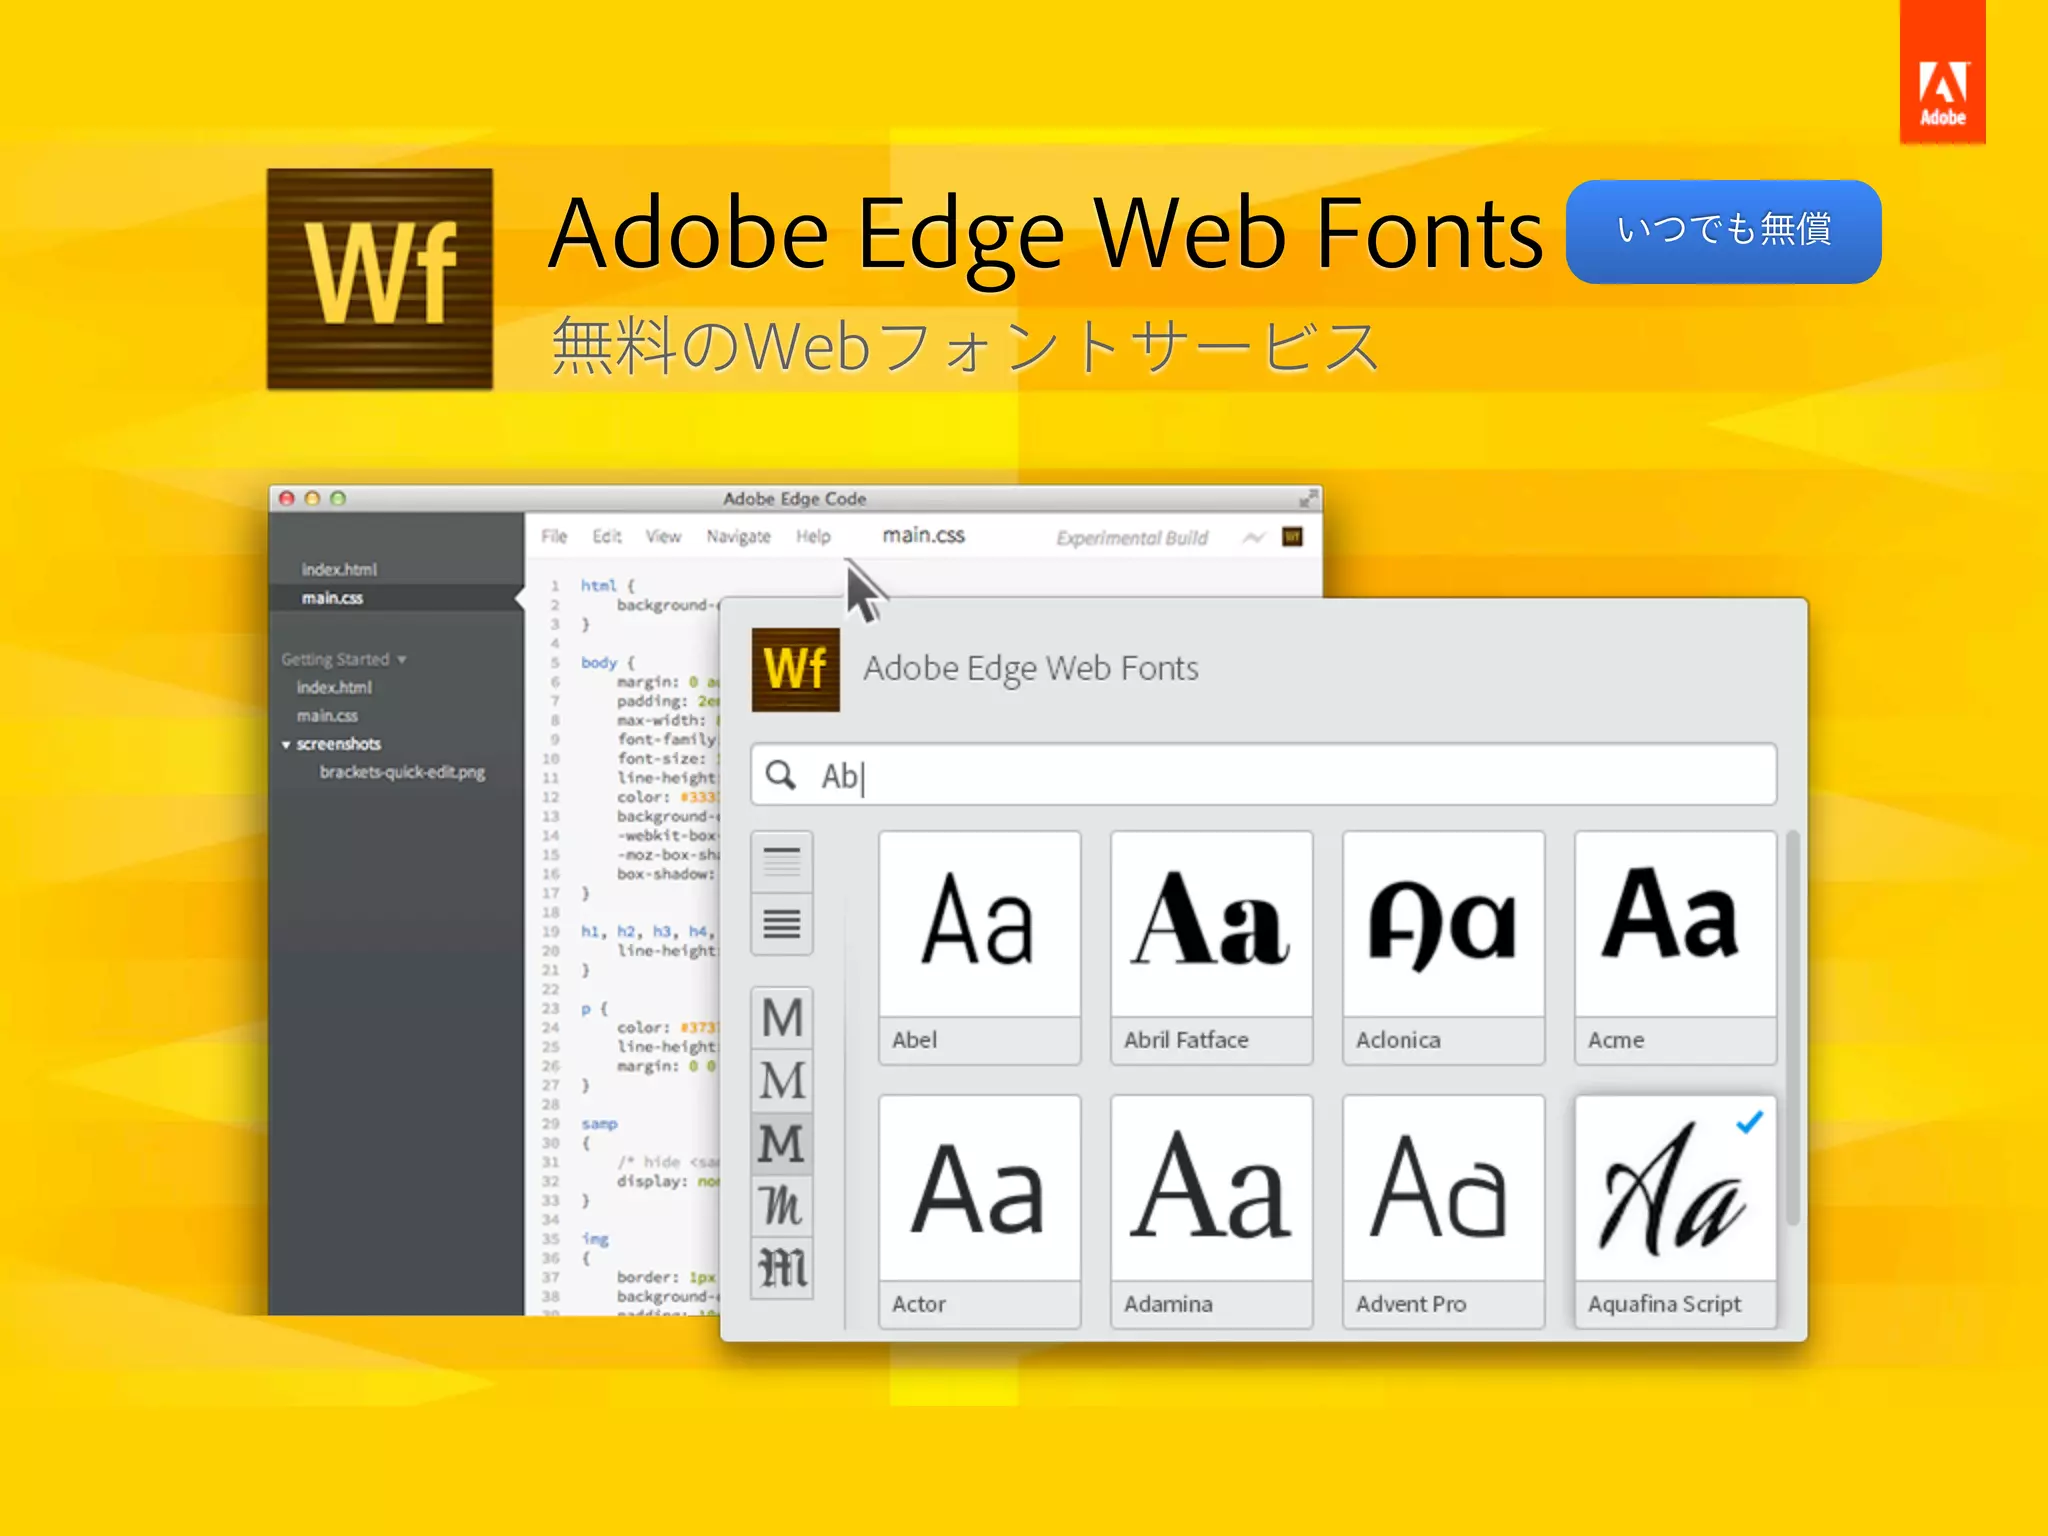Screen dimensions: 2048x1536
Task: Click the Adobe logo in top corner
Action: [1942, 72]
